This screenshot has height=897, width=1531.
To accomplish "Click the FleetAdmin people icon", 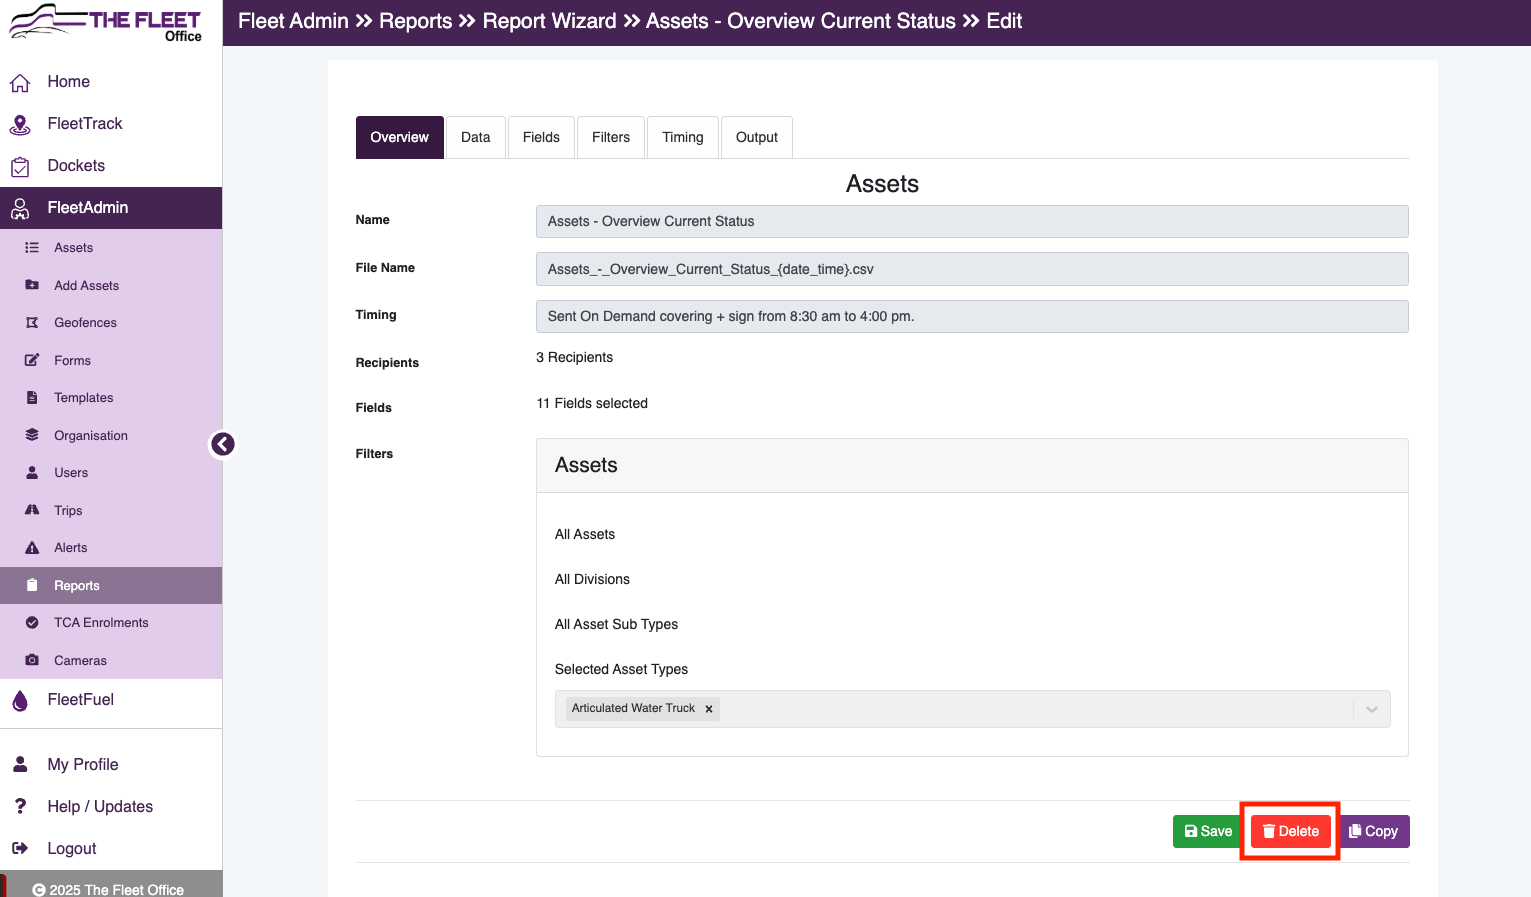I will tap(20, 208).
